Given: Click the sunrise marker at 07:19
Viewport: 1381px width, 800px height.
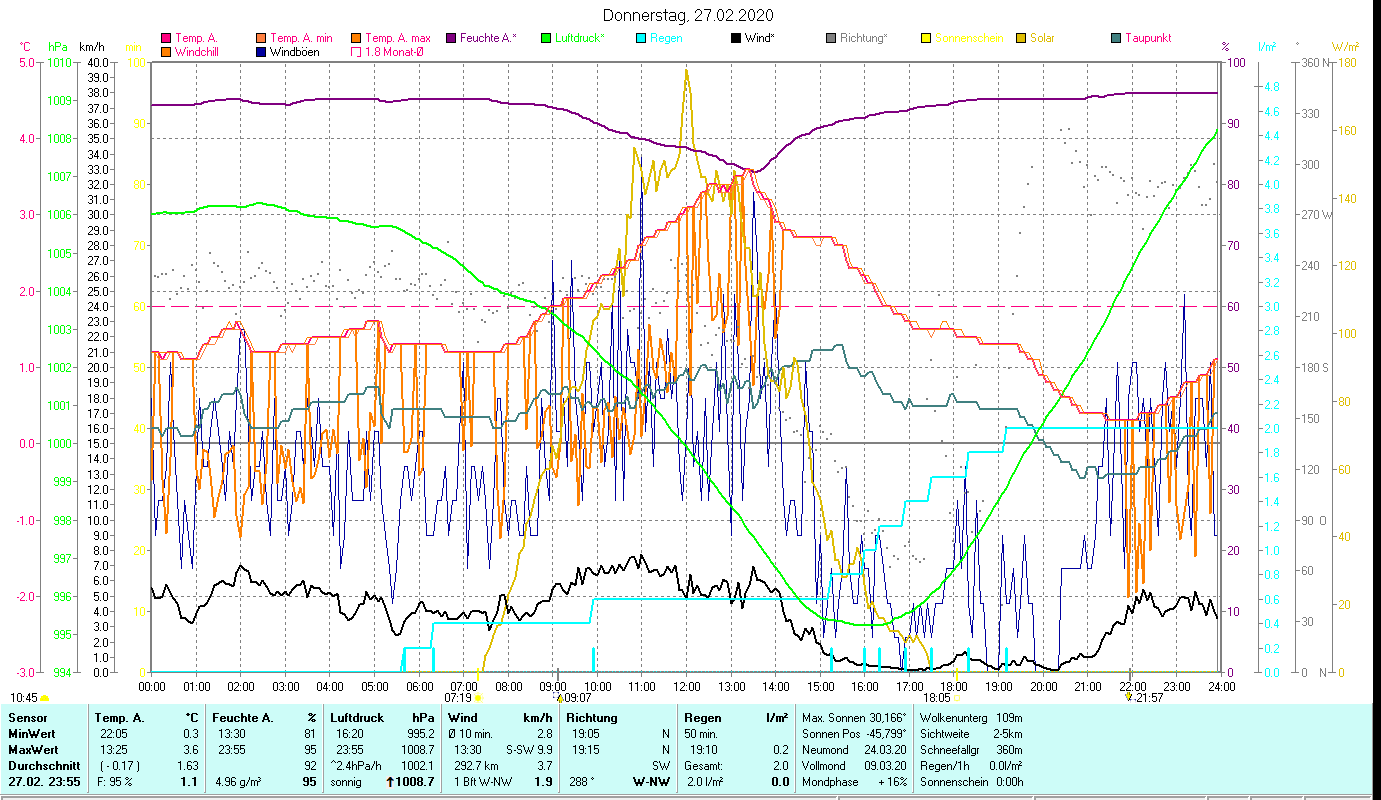Looking at the screenshot, I should point(477,697).
